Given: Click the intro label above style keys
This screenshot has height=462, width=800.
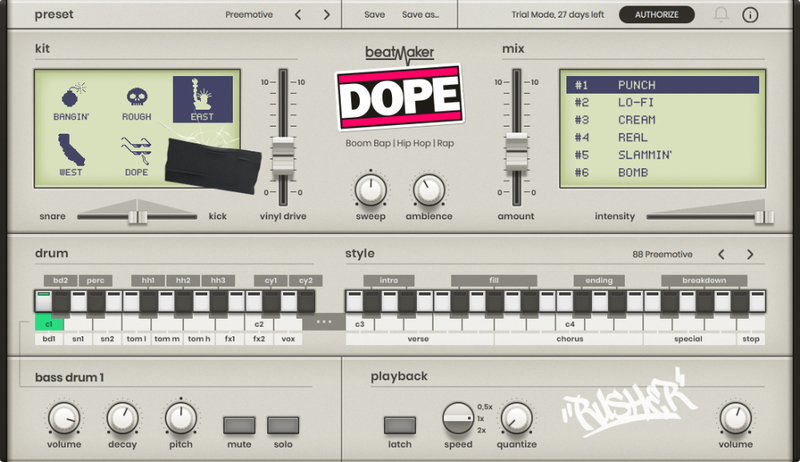Looking at the screenshot, I should pyautogui.click(x=389, y=280).
